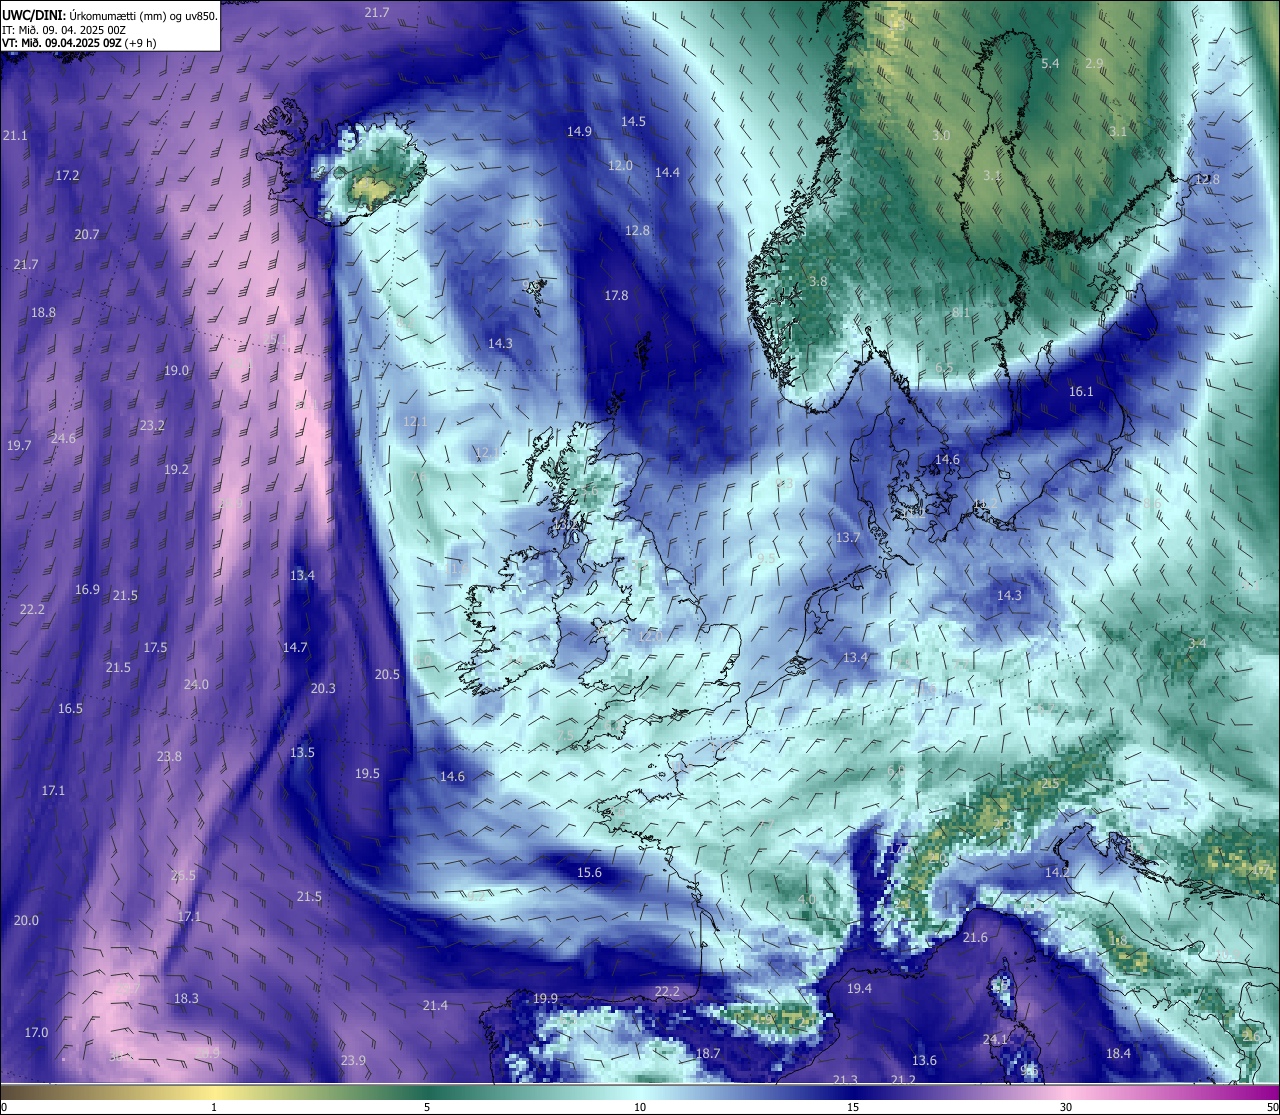Click the value 16.5 on the map
1280x1115 pixels.
(70, 708)
